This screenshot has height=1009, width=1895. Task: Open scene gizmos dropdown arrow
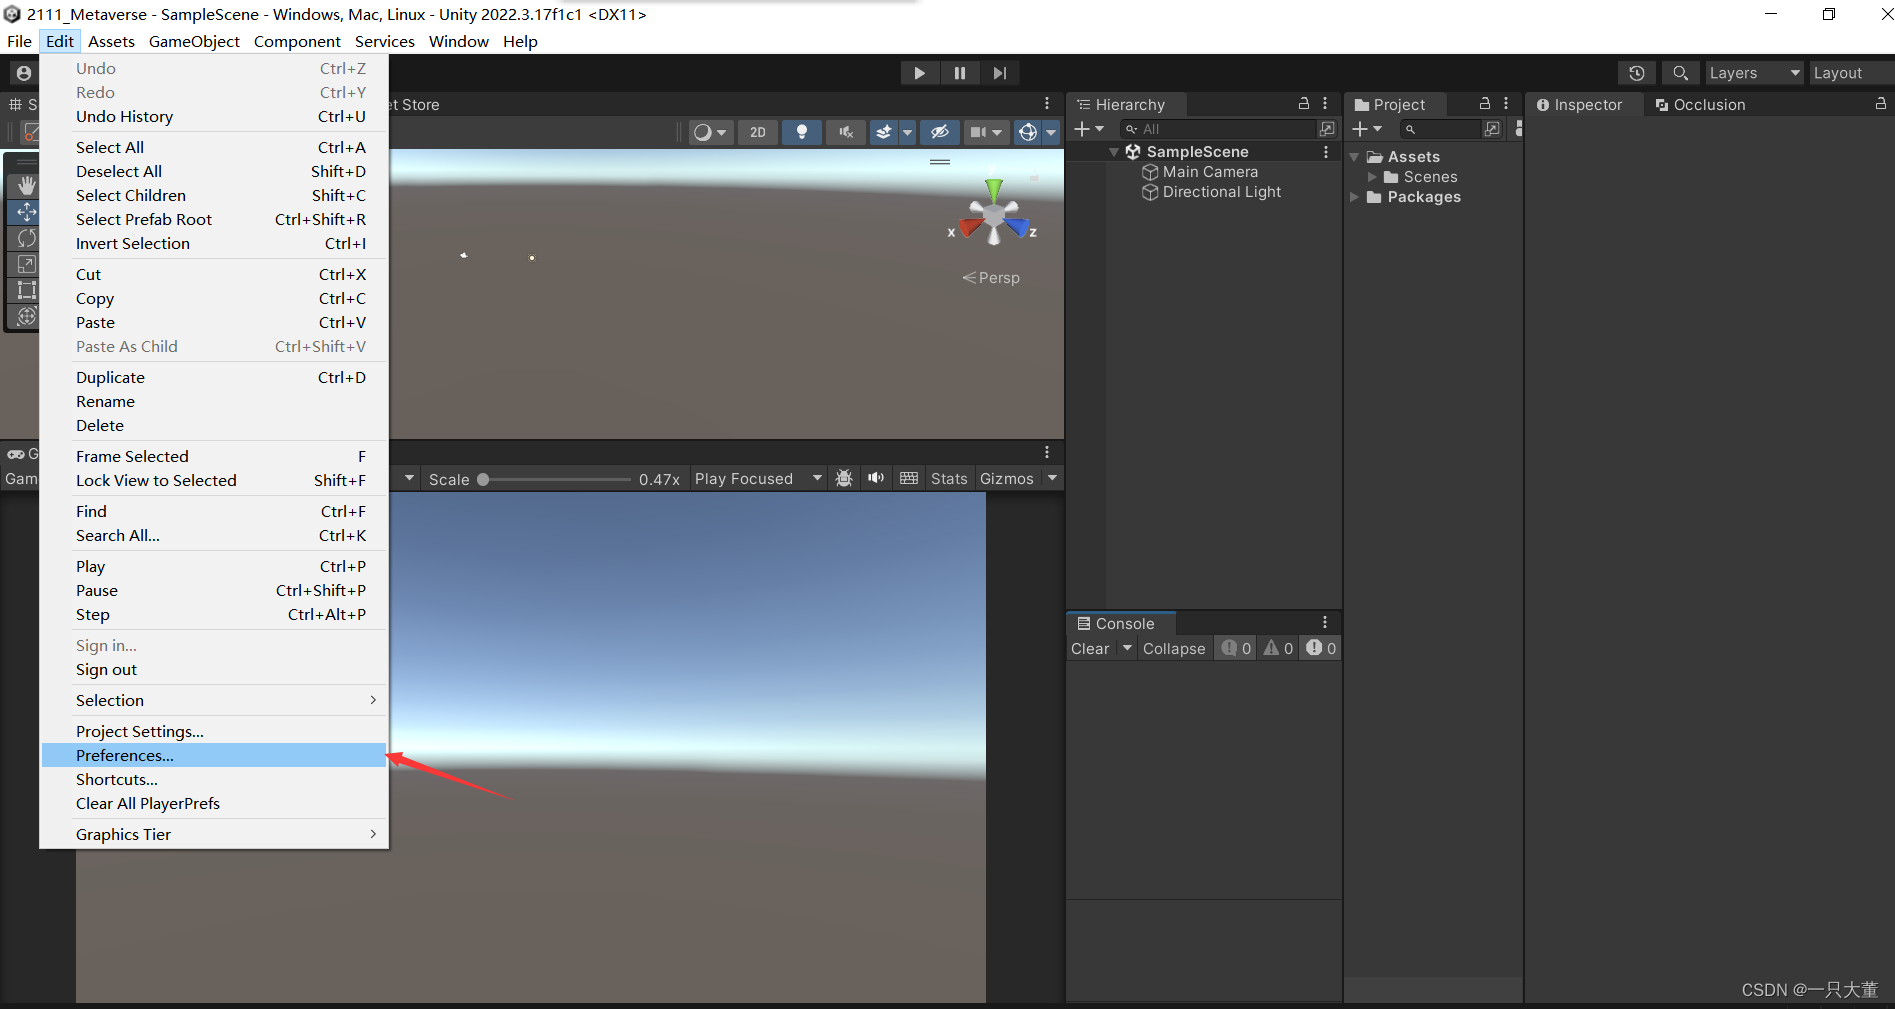coord(1051,132)
